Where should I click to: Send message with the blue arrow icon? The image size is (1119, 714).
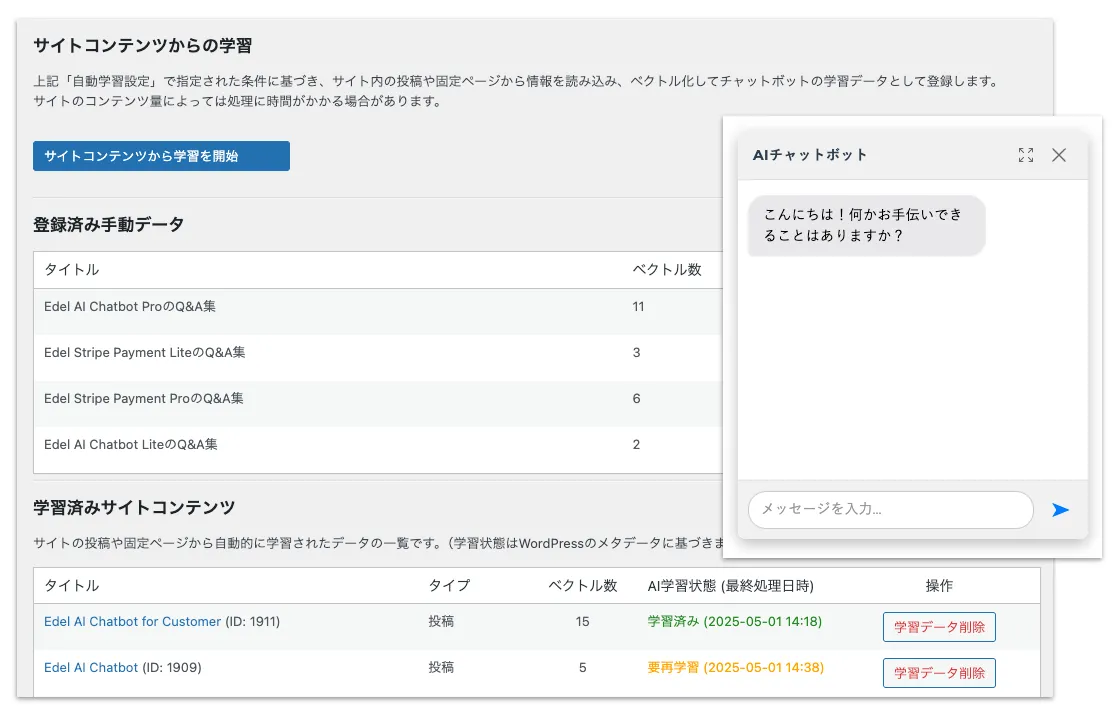(x=1060, y=510)
